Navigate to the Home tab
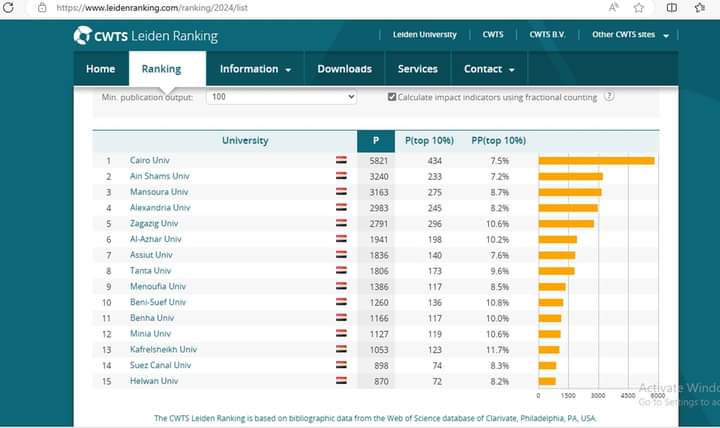The image size is (720, 428). [x=100, y=69]
